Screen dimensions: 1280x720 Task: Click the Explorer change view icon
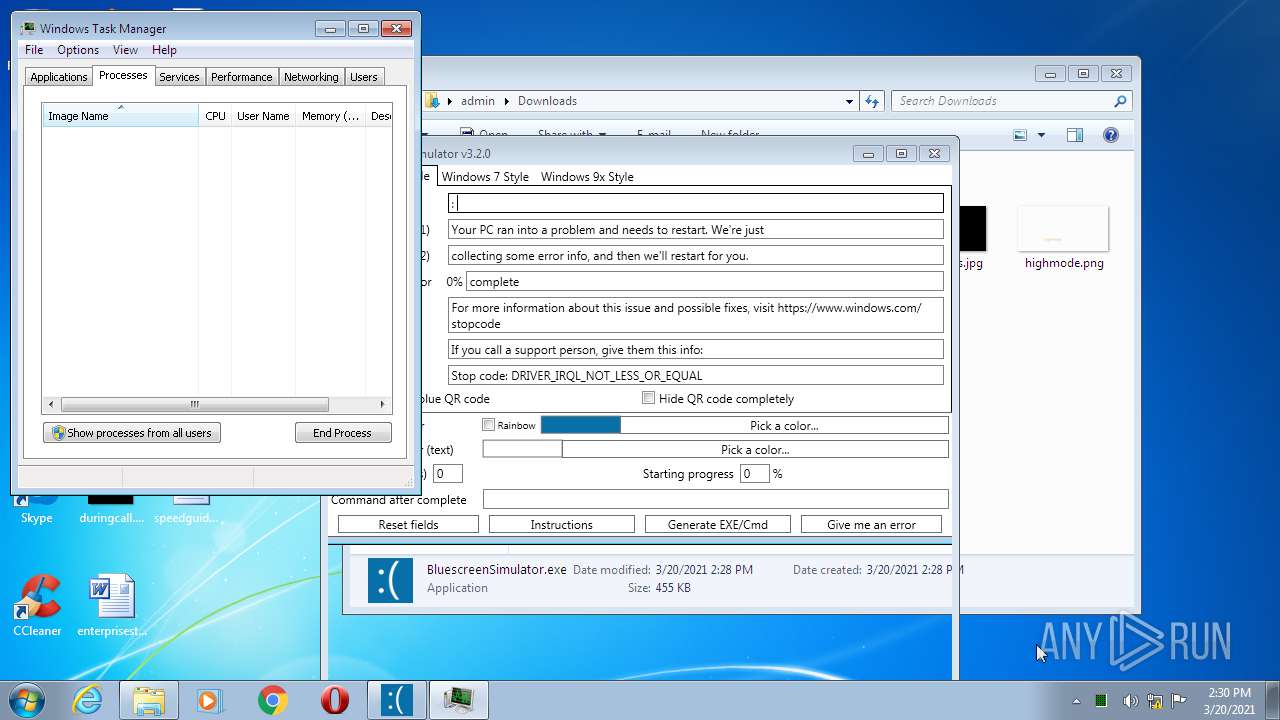1020,135
